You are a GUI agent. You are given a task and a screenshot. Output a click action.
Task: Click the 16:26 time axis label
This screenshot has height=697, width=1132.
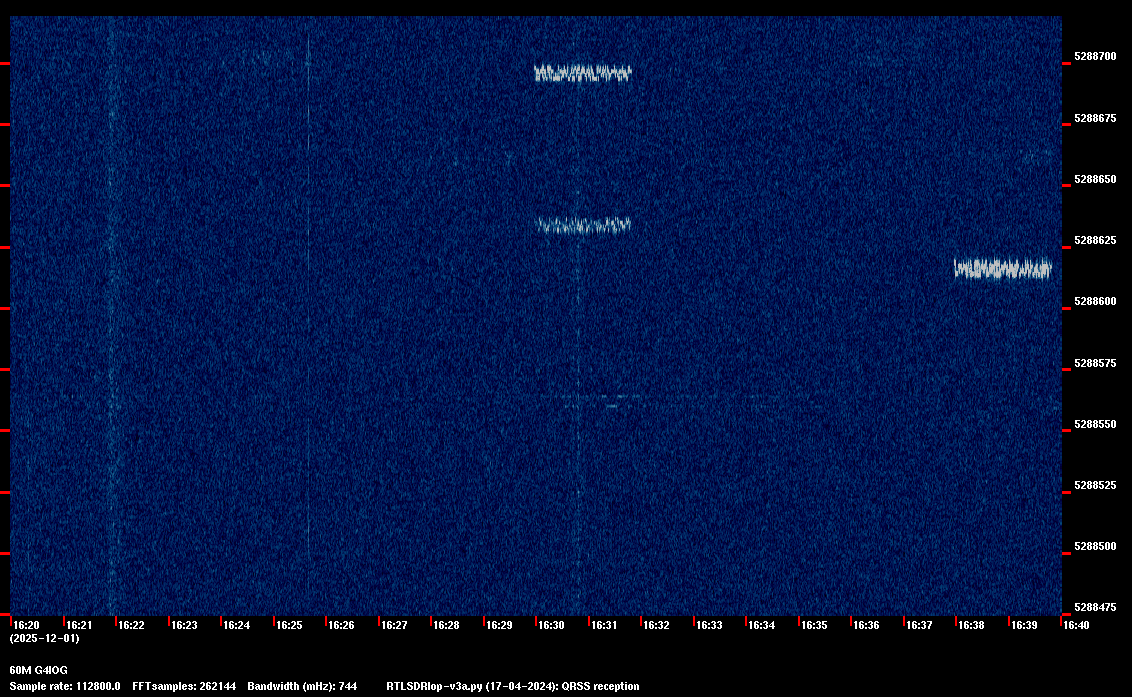click(x=341, y=625)
